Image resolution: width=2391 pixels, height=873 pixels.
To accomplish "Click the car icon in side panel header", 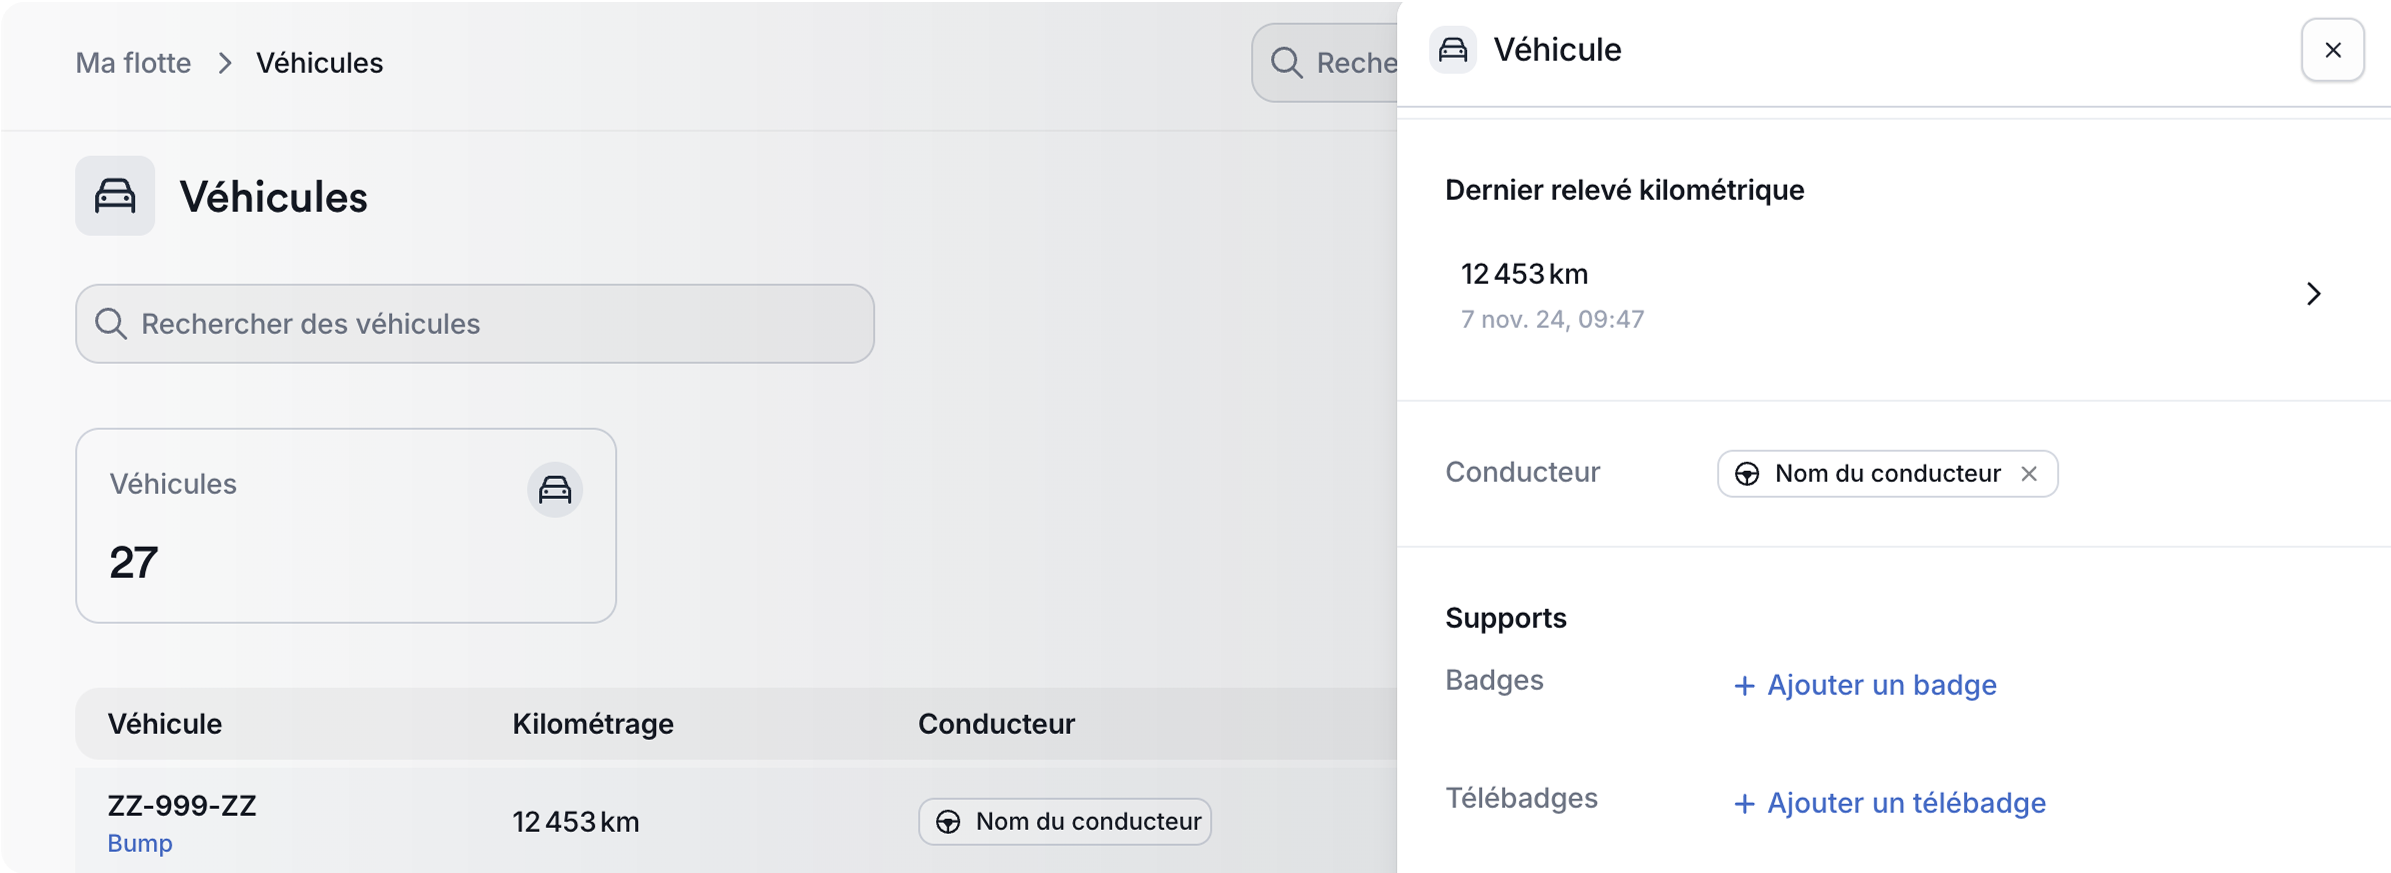I will tap(1453, 50).
